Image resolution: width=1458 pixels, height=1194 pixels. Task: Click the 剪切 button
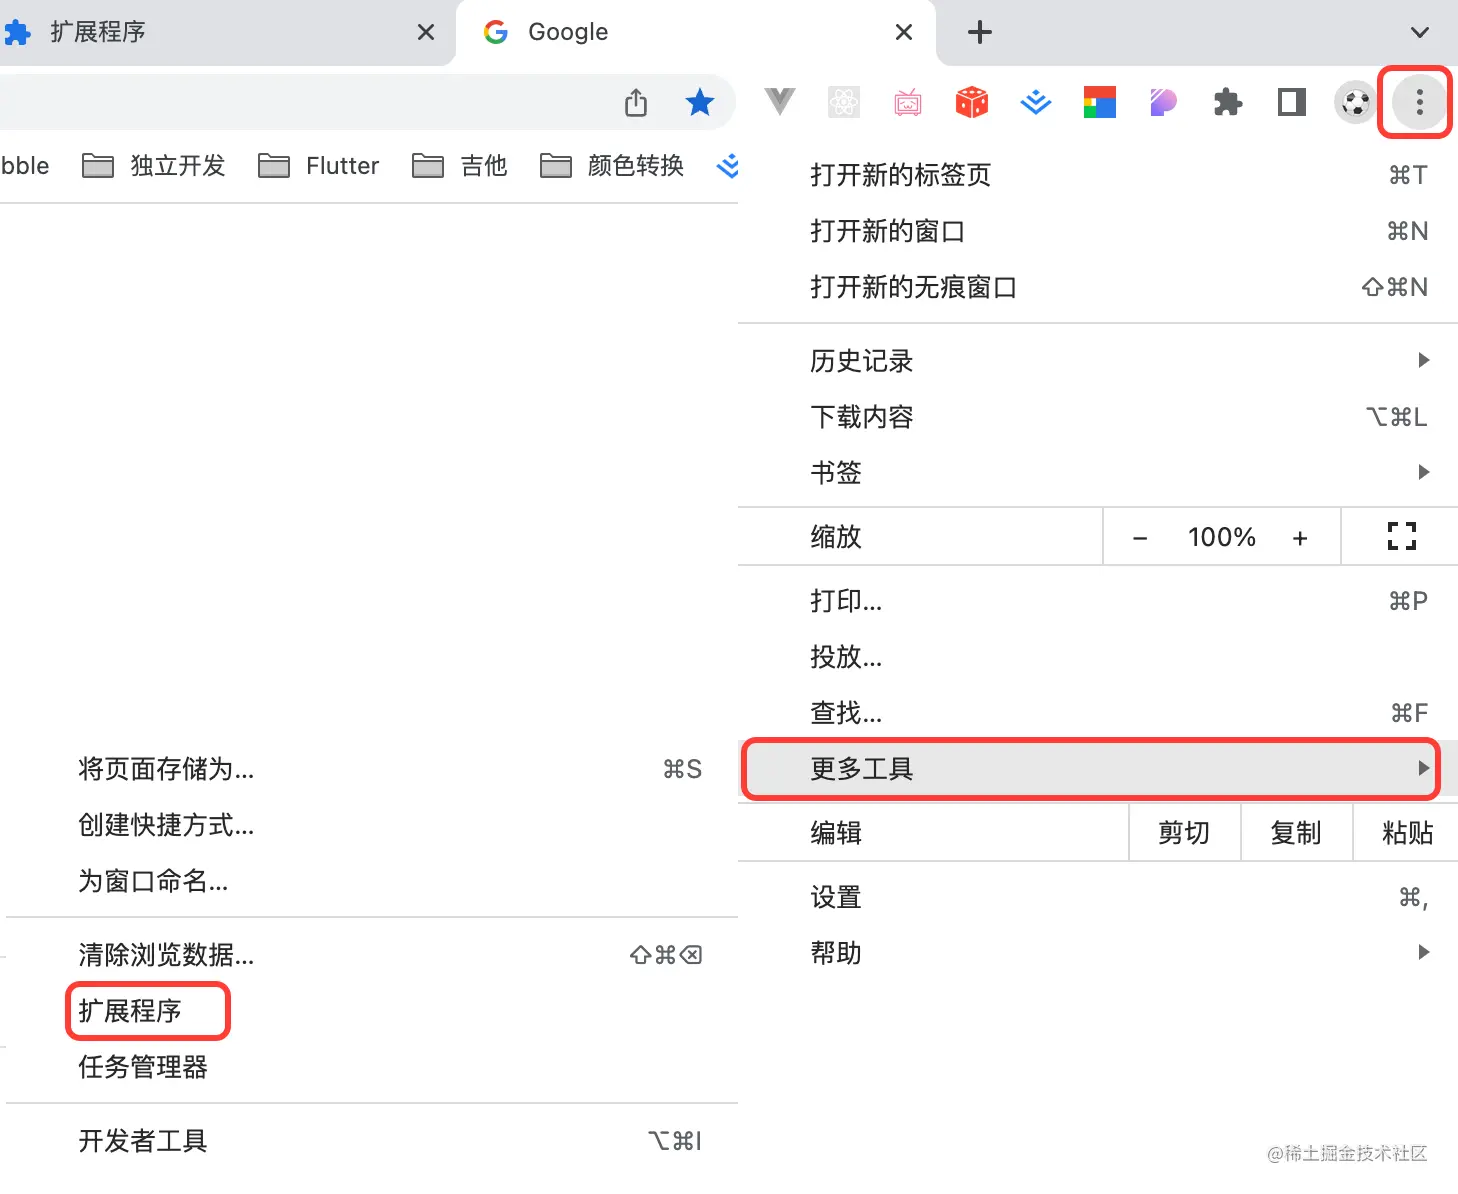click(x=1185, y=833)
